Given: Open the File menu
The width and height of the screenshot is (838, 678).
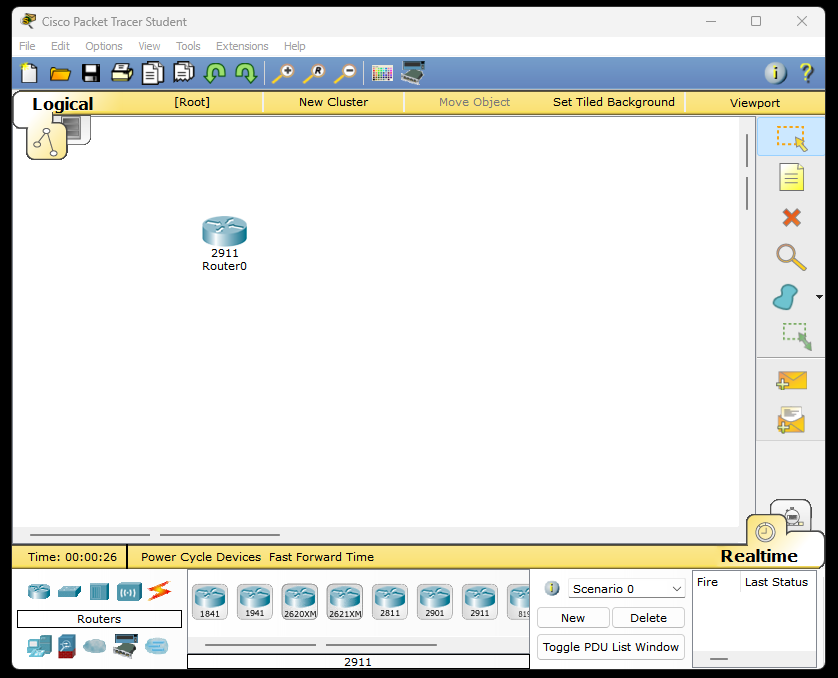Looking at the screenshot, I should 27,46.
